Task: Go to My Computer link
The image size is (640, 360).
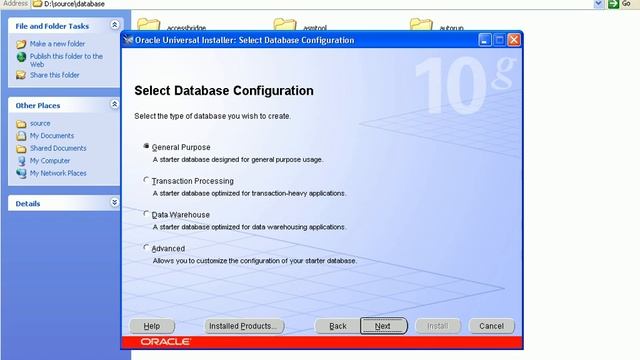Action: pyautogui.click(x=50, y=161)
